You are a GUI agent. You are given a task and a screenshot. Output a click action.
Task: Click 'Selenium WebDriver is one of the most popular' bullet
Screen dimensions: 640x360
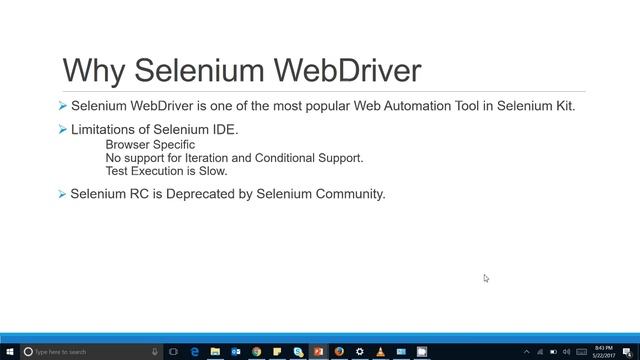323,106
